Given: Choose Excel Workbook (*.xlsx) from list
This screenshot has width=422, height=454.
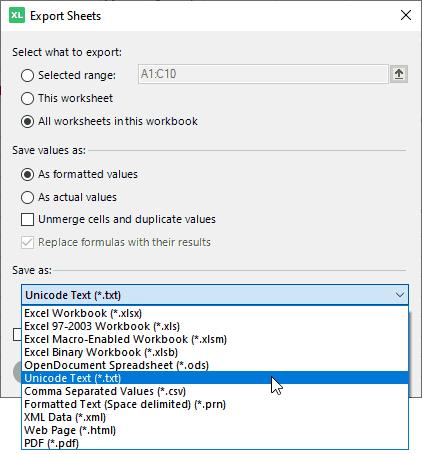Looking at the screenshot, I should (x=215, y=313).
